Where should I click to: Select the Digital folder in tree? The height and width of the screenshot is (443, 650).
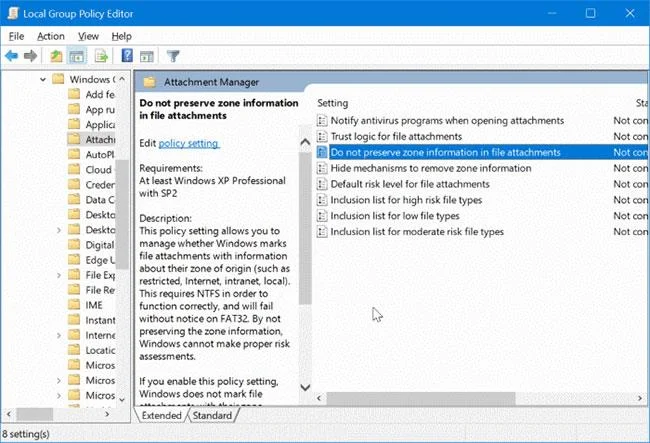[91, 245]
